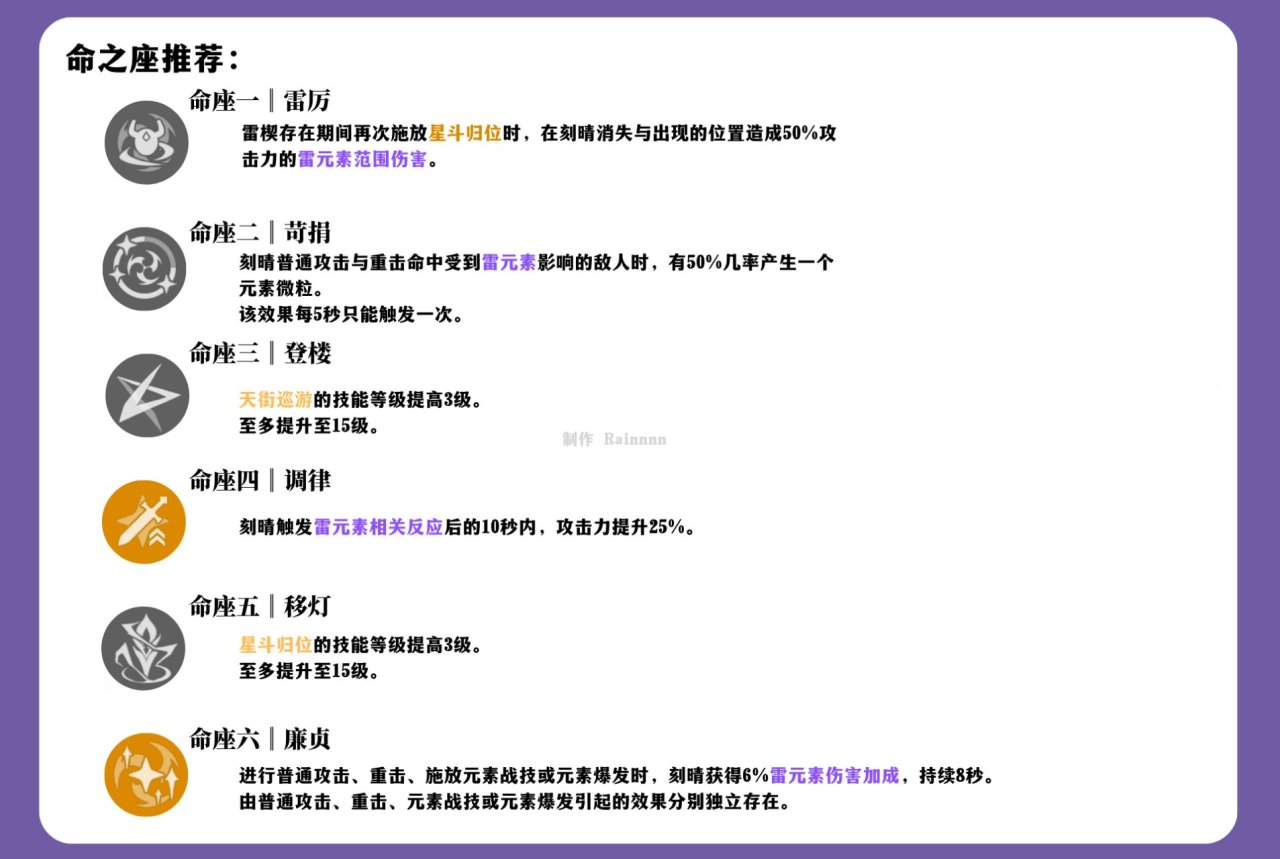Click the 命座二｜苛捐 title
The width and height of the screenshot is (1280, 859).
(x=260, y=233)
